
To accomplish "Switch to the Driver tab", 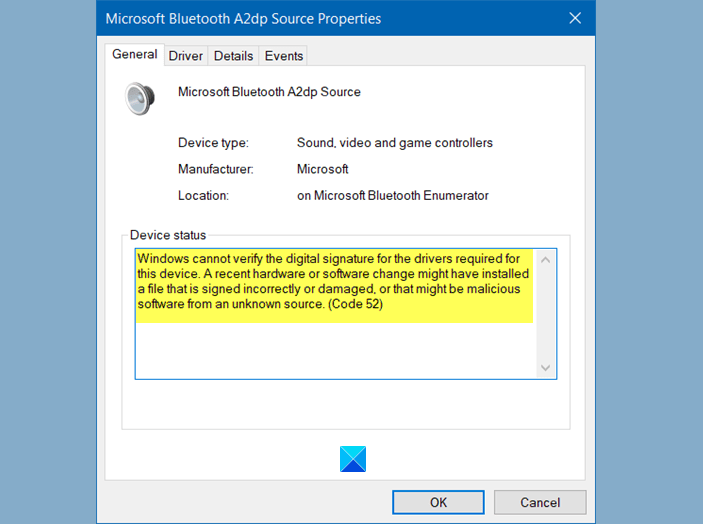I will [186, 56].
